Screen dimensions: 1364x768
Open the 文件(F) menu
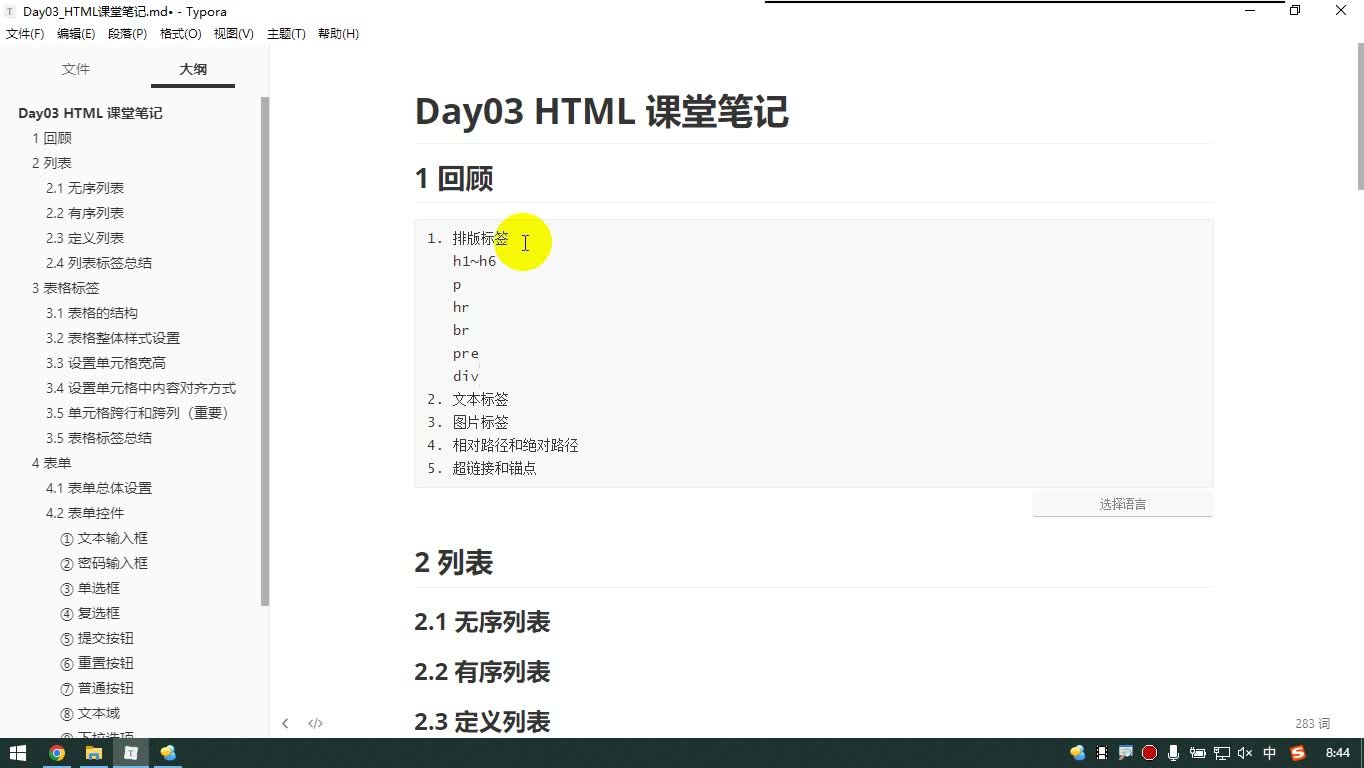25,34
